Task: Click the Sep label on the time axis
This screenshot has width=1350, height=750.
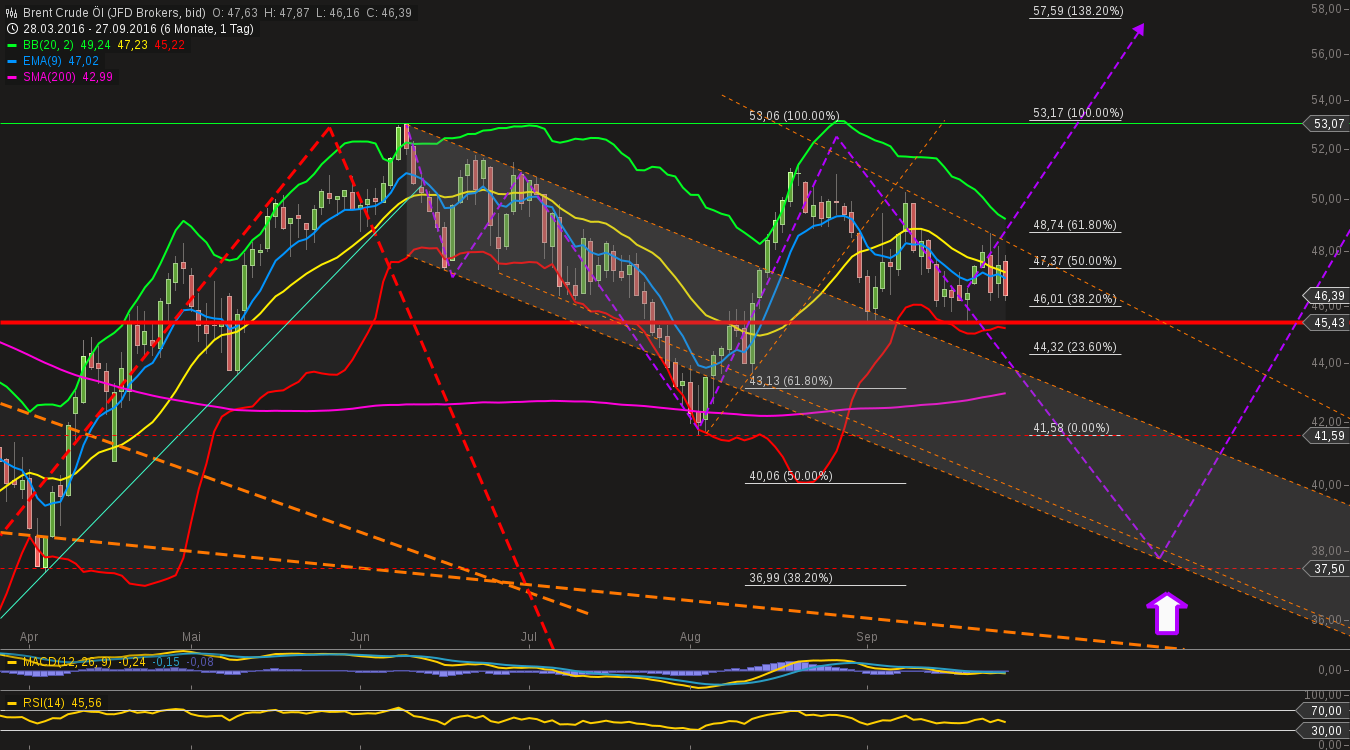Action: (866, 636)
